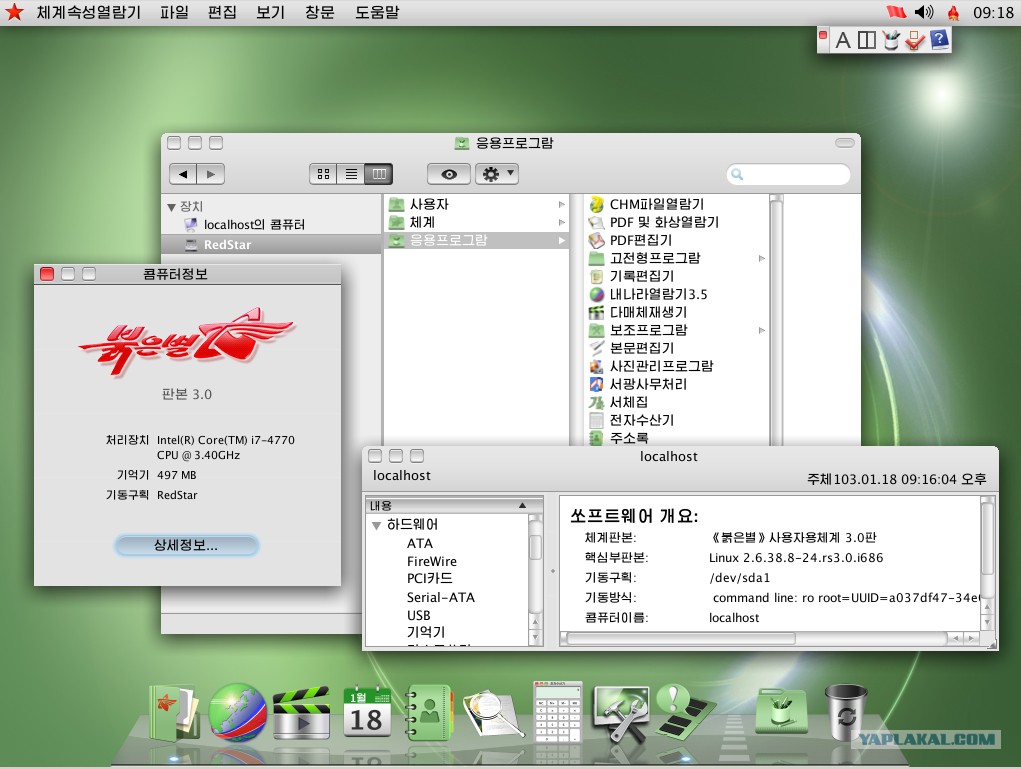
Task: Select the 전자수산기 icon
Action: click(596, 421)
